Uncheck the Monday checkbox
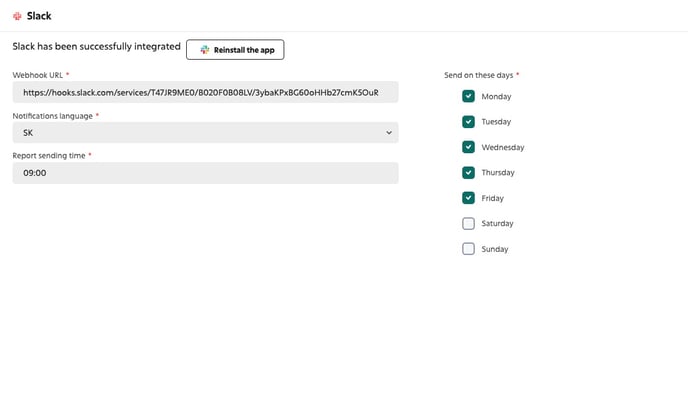 coord(468,96)
